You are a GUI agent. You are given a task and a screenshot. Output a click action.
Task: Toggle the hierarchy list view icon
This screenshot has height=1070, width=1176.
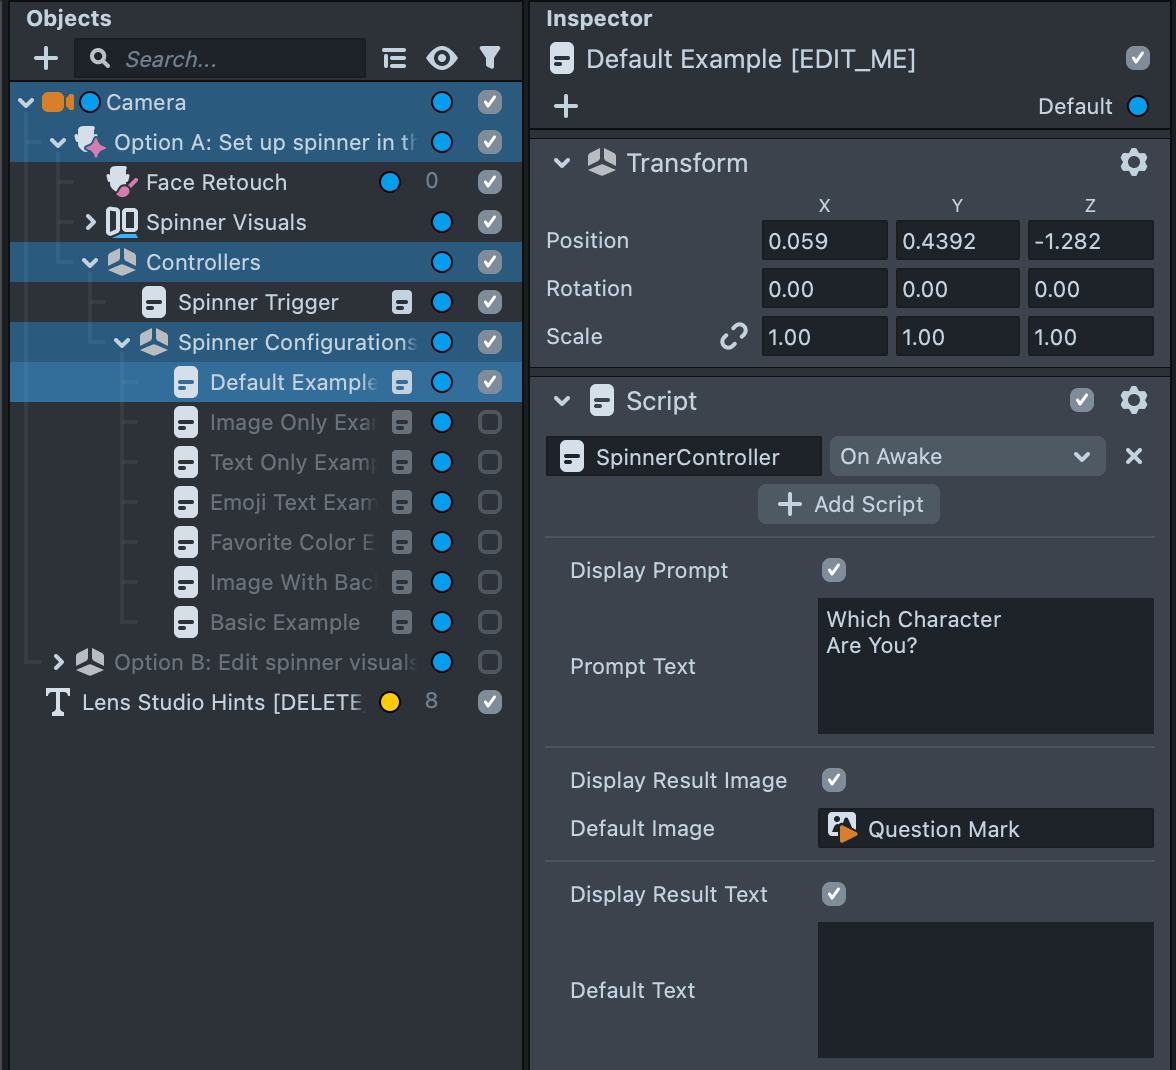coord(395,58)
